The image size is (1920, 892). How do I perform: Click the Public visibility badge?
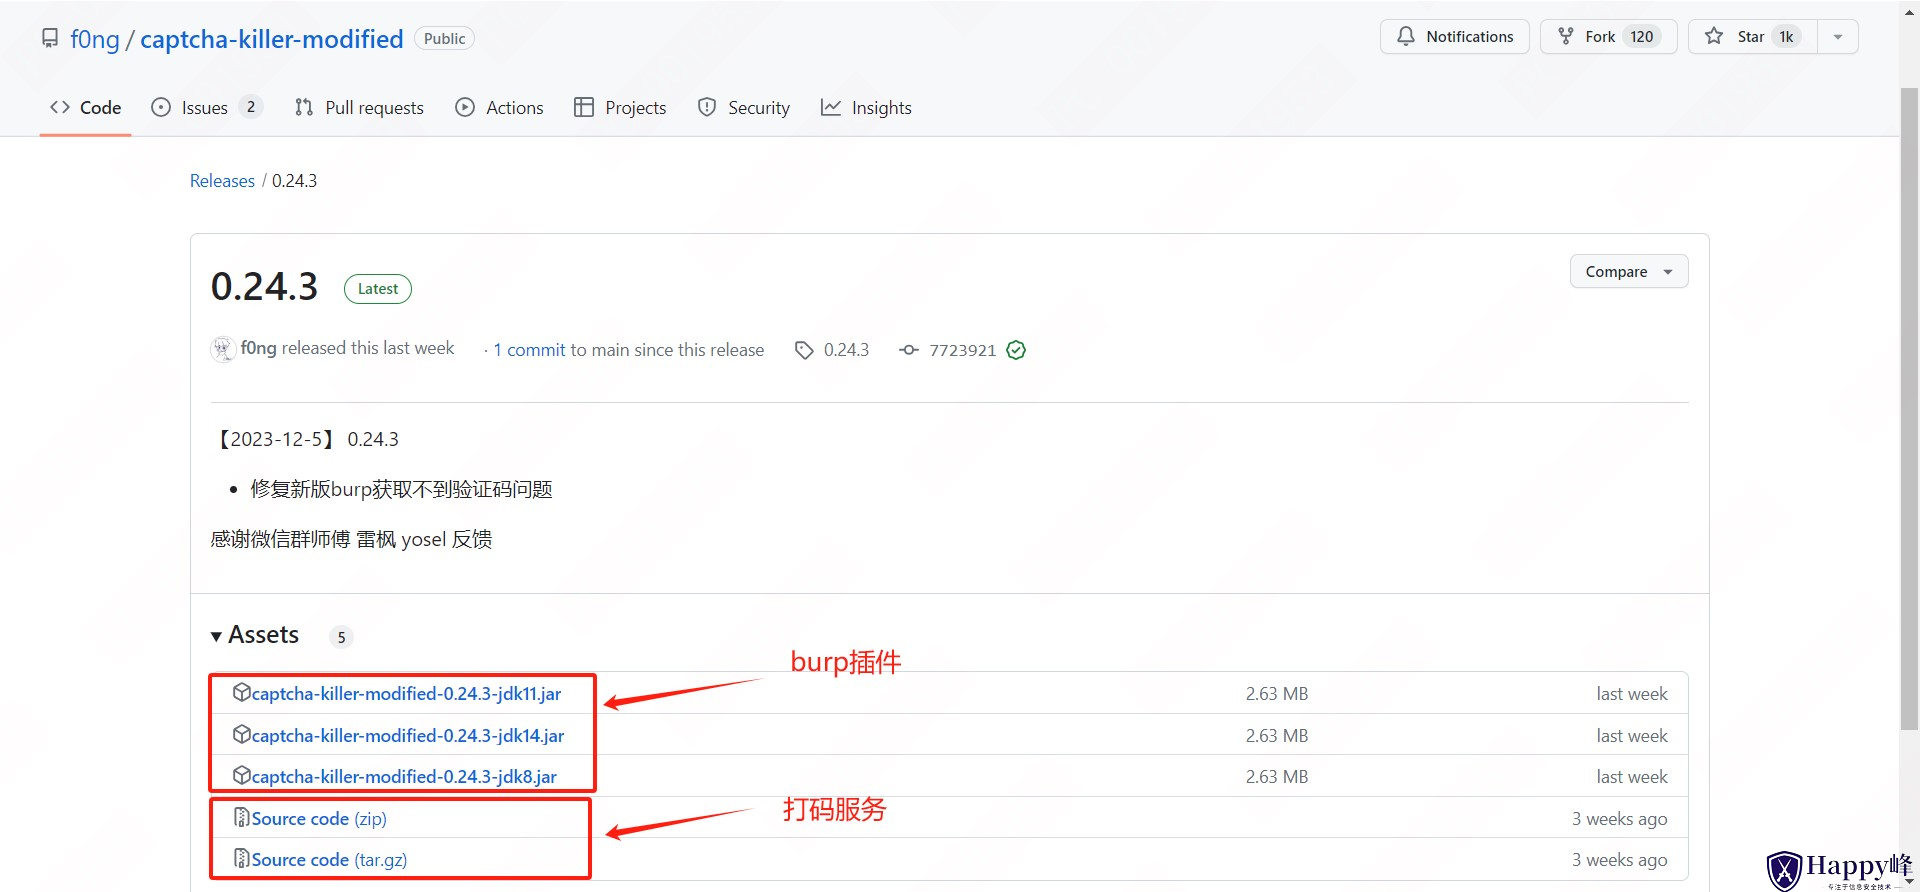pyautogui.click(x=444, y=38)
